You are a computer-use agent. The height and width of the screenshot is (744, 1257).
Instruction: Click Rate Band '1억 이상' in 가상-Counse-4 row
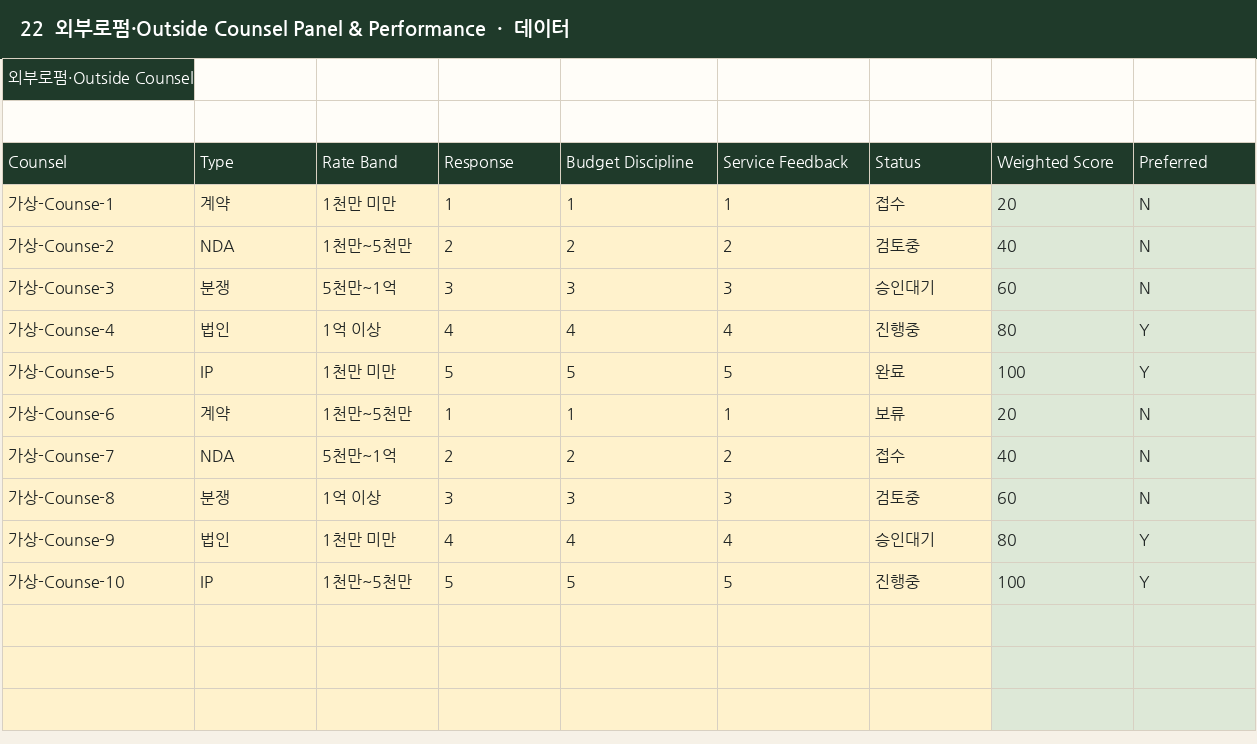[x=377, y=331]
